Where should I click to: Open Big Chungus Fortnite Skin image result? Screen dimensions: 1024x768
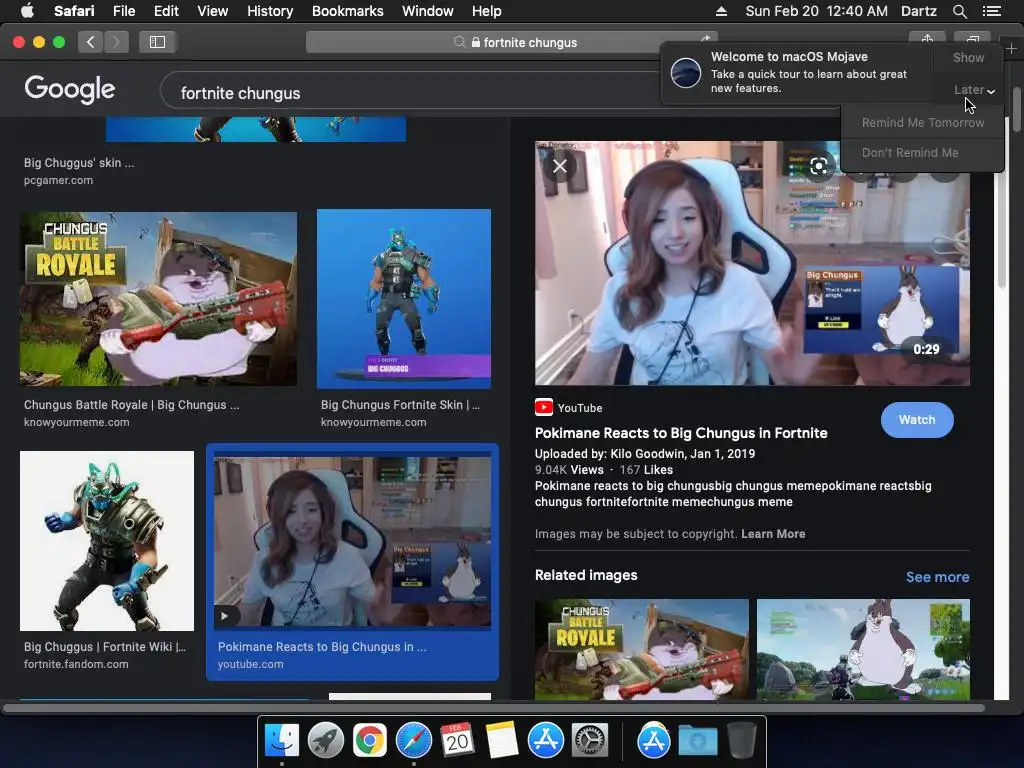tap(404, 298)
